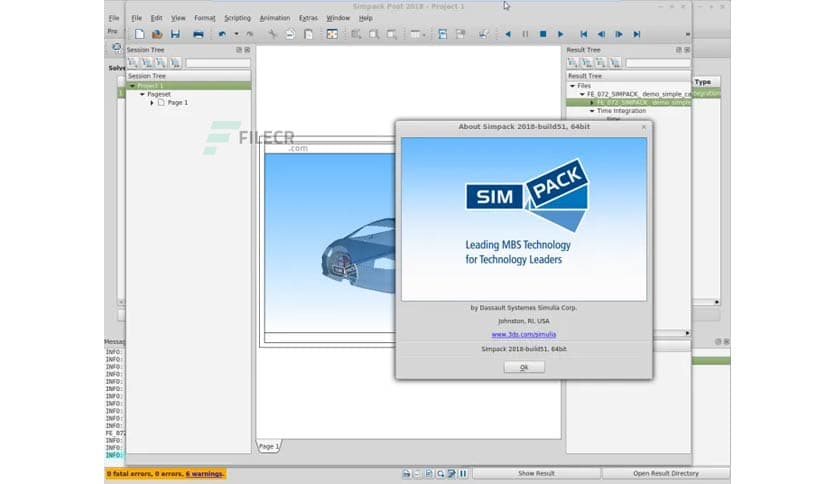The width and height of the screenshot is (836, 484).
Task: Open the Format menu
Action: pos(205,18)
